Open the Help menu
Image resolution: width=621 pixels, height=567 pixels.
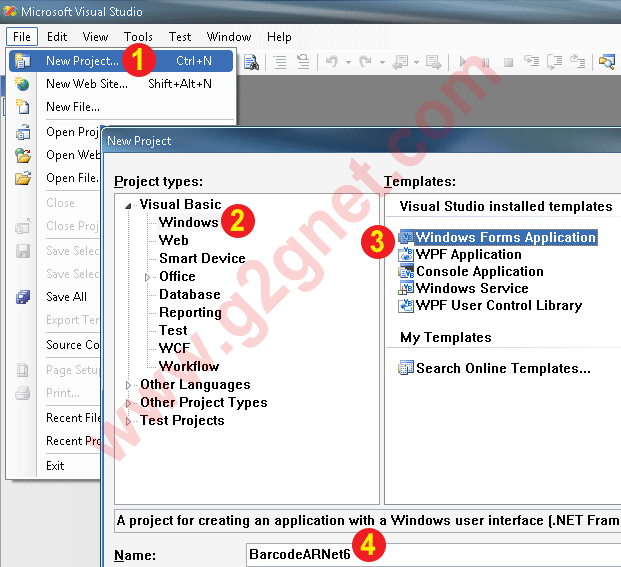click(279, 37)
